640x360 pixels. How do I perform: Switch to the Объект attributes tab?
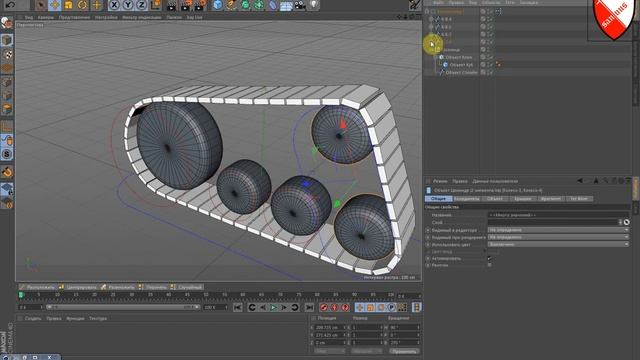[495, 199]
